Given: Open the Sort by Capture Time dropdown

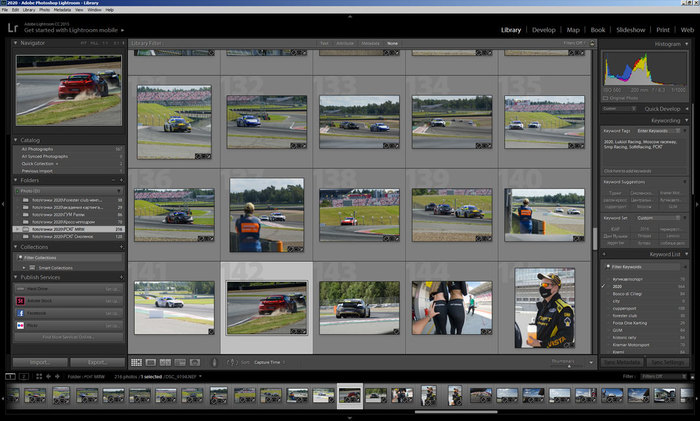Looking at the screenshot, I should tap(267, 362).
